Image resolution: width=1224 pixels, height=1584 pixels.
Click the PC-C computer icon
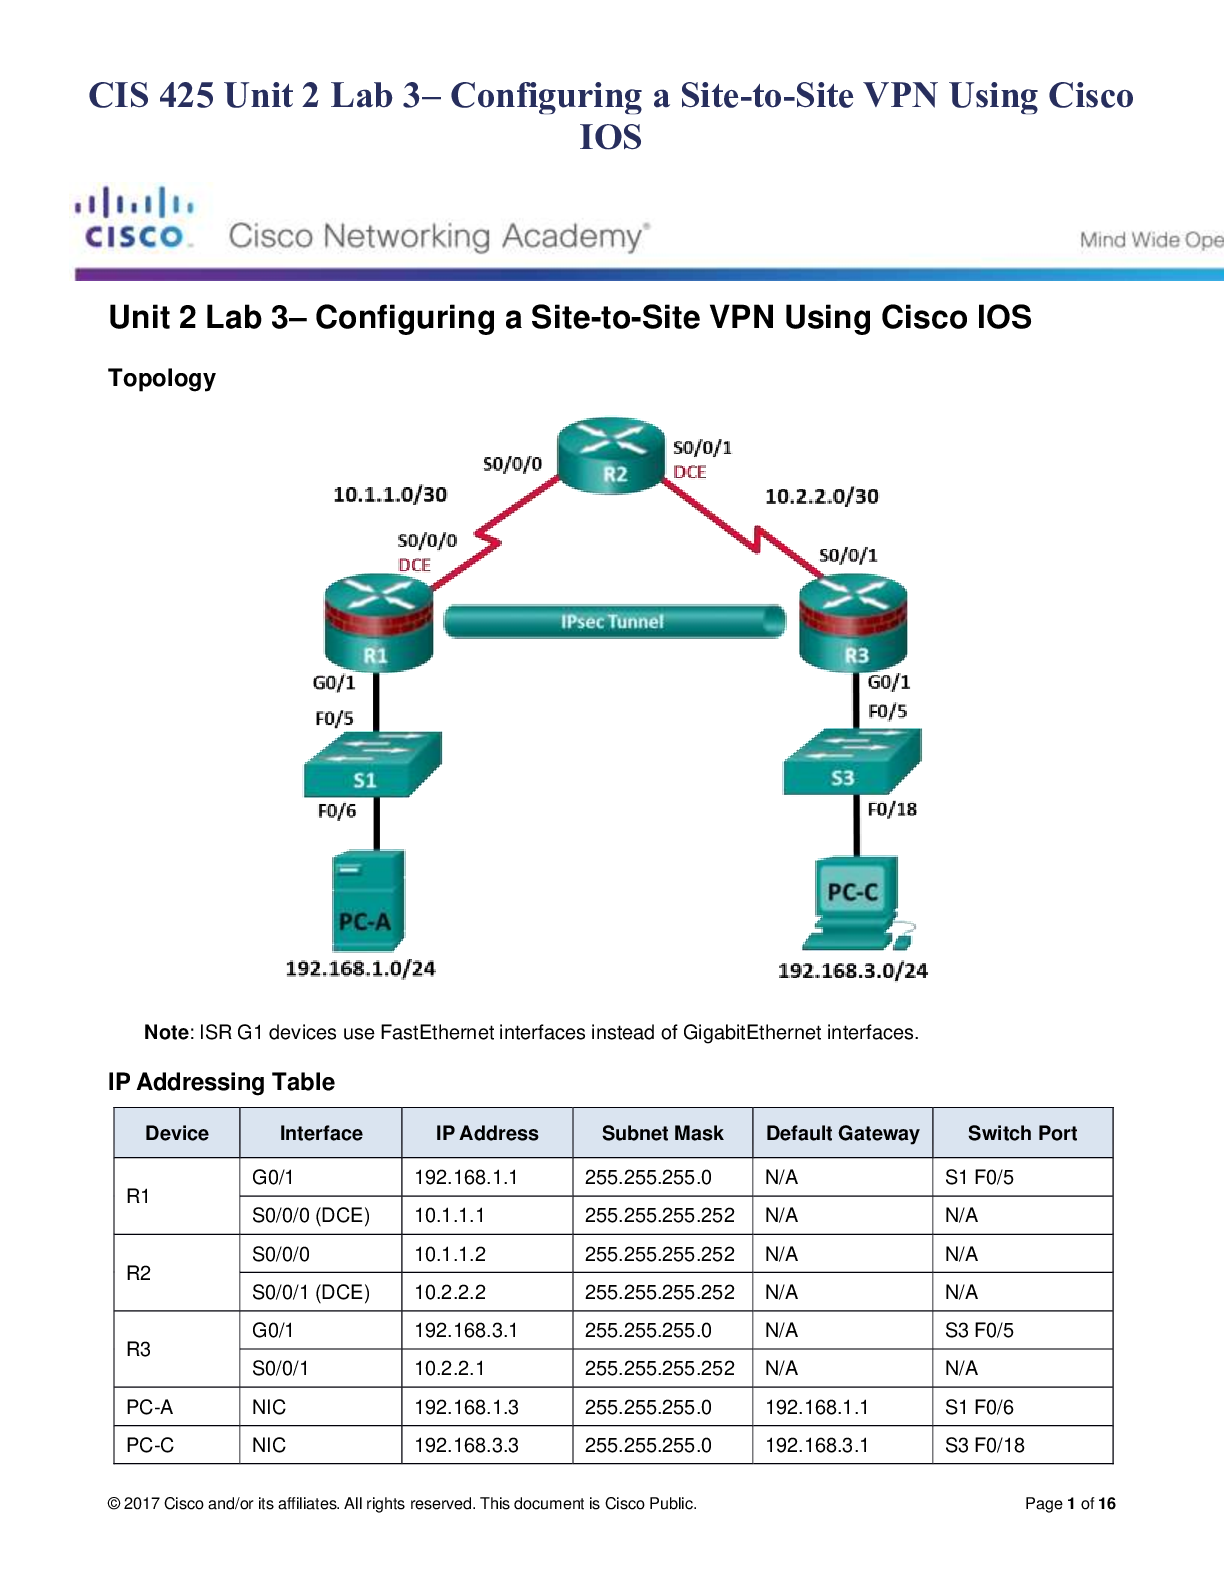click(858, 903)
